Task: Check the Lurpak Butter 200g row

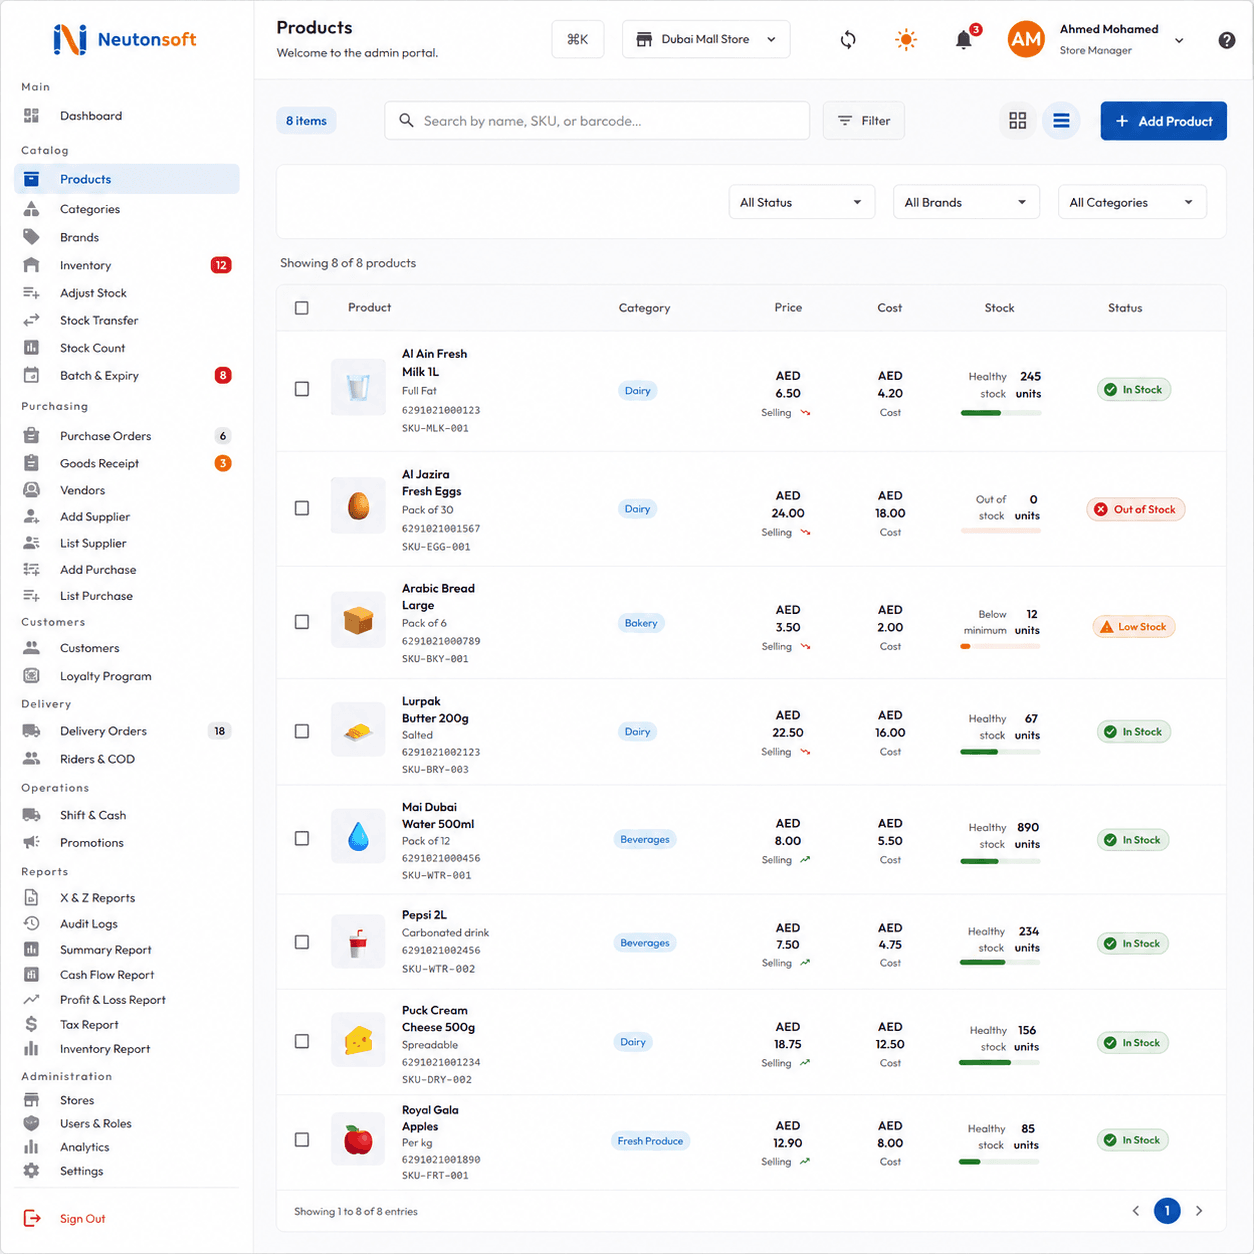Action: 302,732
